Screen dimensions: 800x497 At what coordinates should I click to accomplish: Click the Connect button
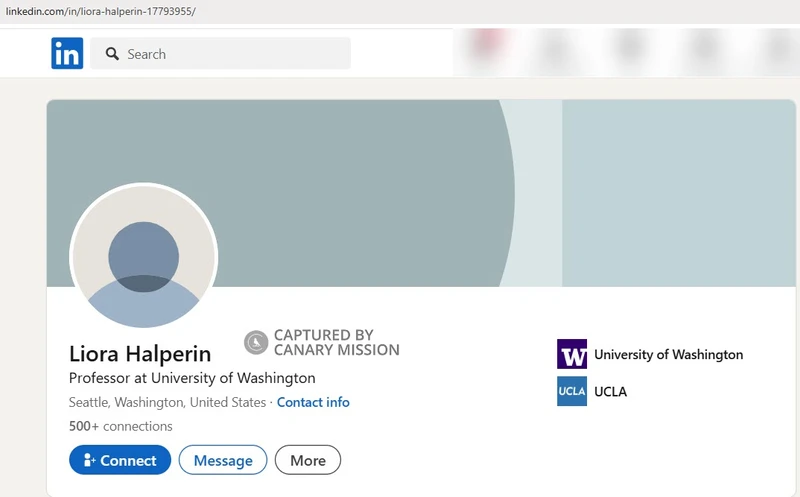point(120,460)
